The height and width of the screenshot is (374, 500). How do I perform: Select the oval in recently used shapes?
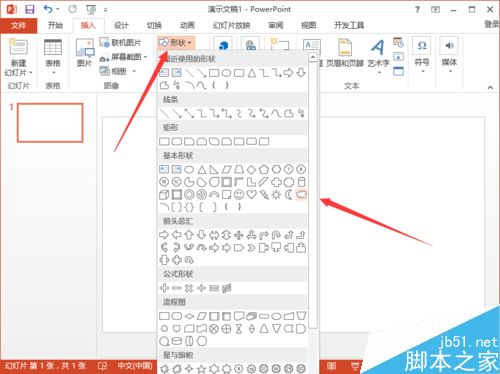pos(227,73)
